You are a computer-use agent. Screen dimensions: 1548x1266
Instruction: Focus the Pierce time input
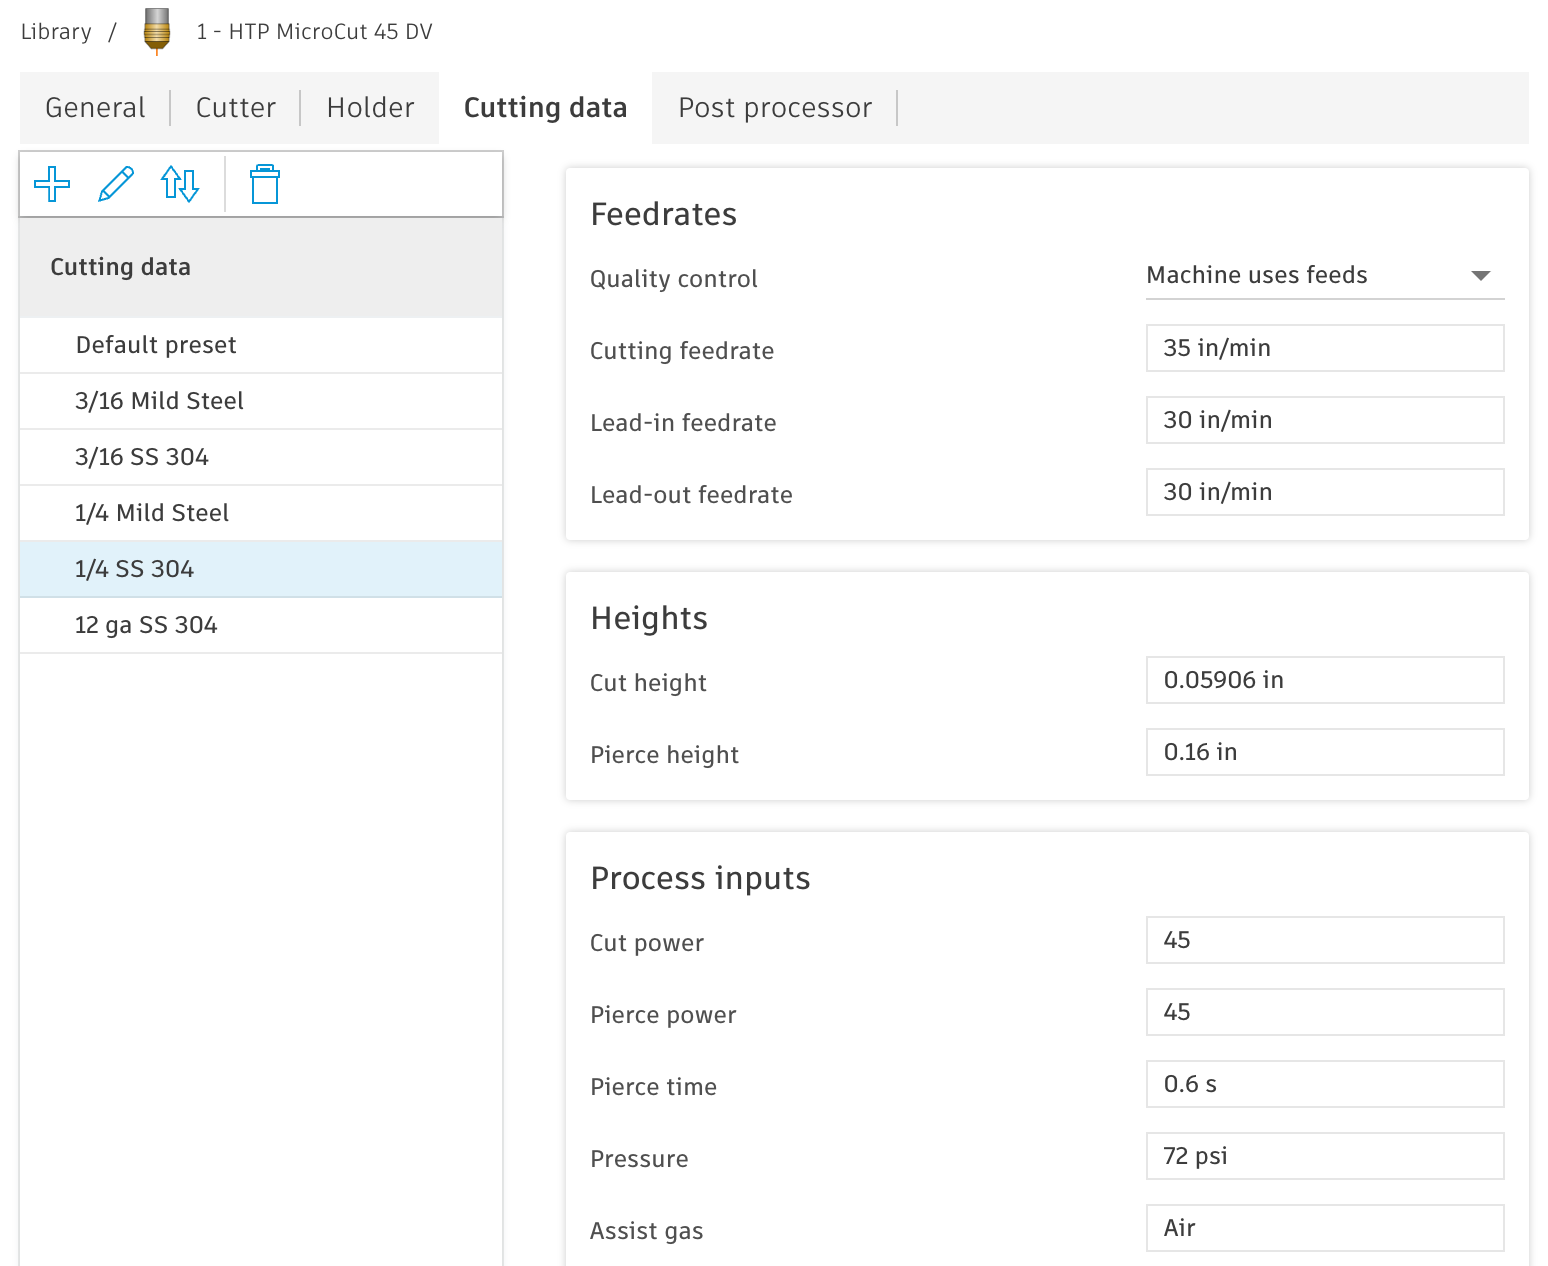(x=1324, y=1084)
